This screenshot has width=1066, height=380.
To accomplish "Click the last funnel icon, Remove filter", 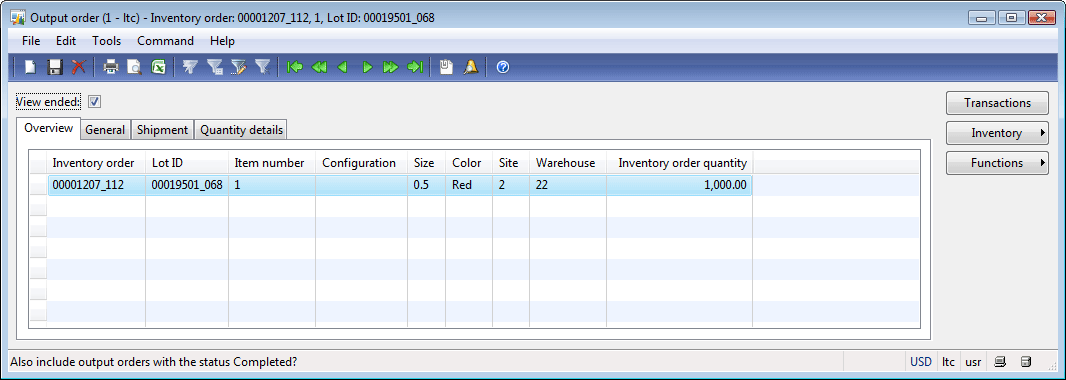I will coord(262,67).
